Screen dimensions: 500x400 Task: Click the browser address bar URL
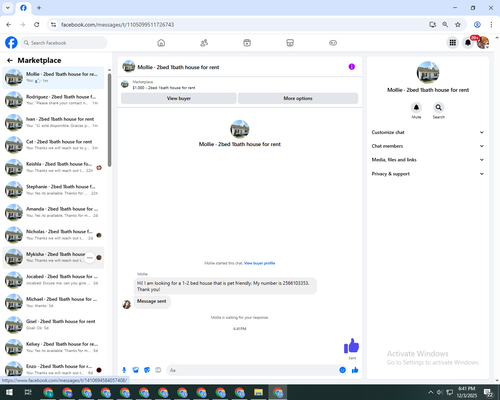pos(117,25)
